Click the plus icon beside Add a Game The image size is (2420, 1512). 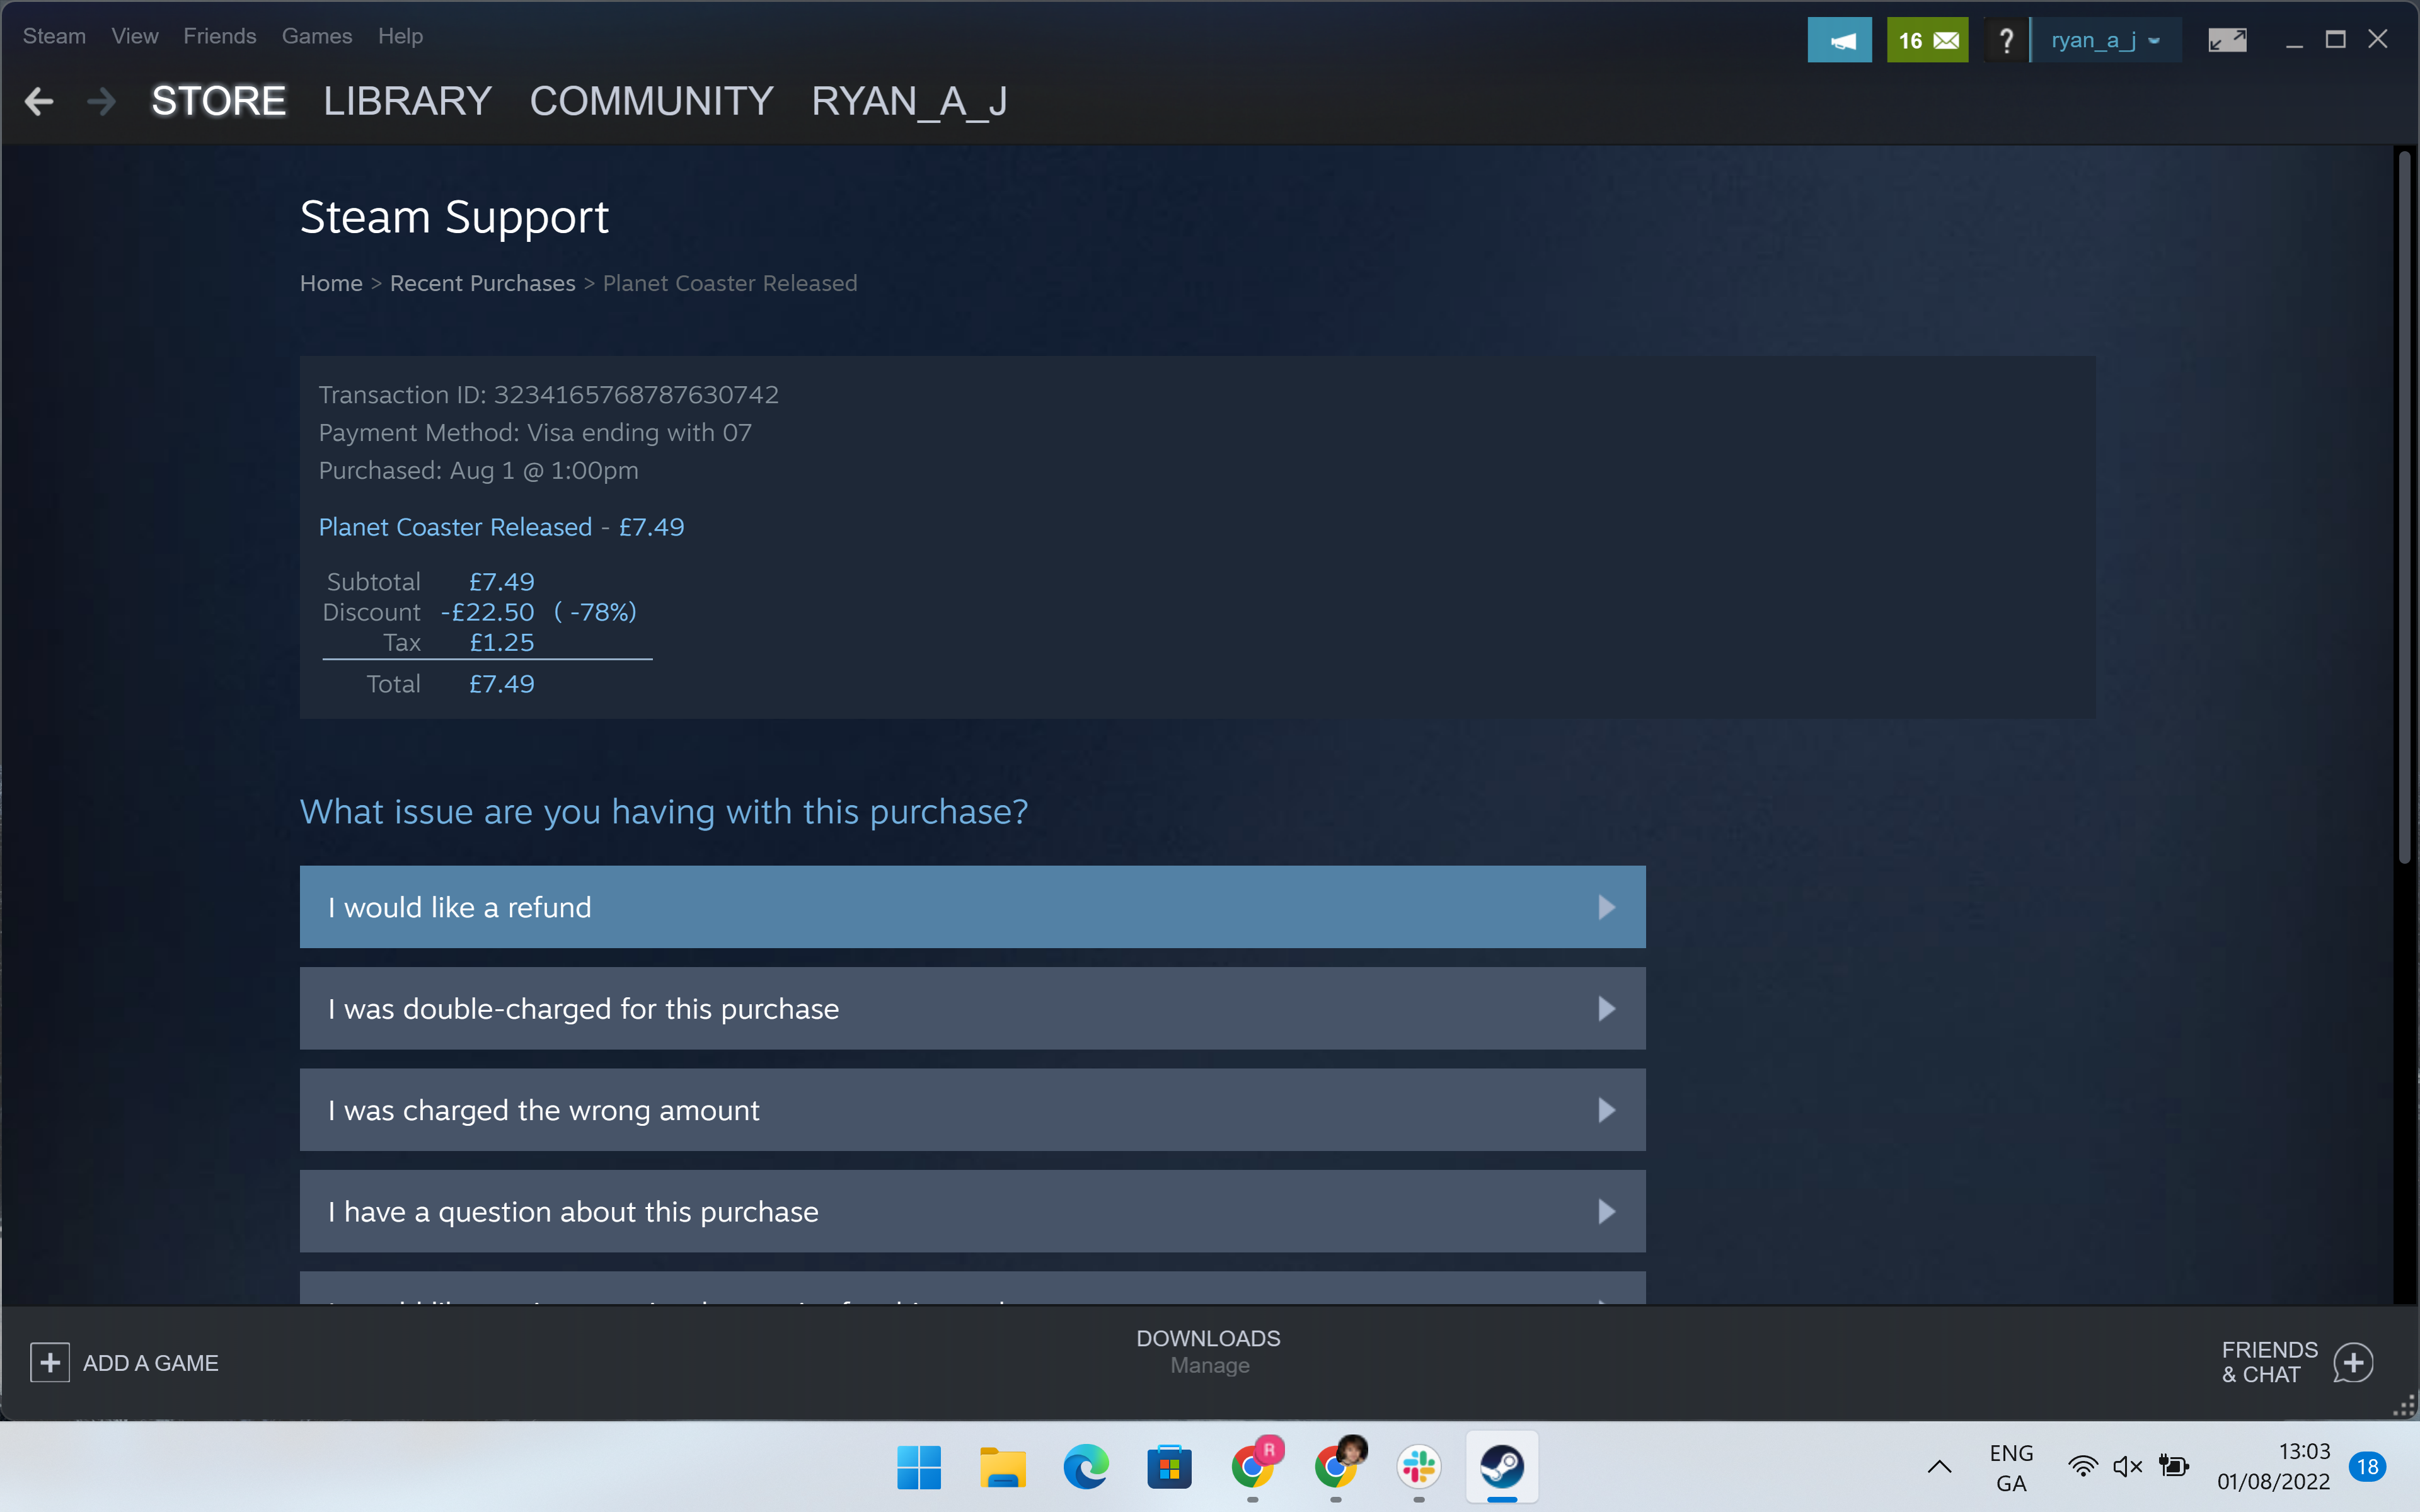(x=50, y=1362)
